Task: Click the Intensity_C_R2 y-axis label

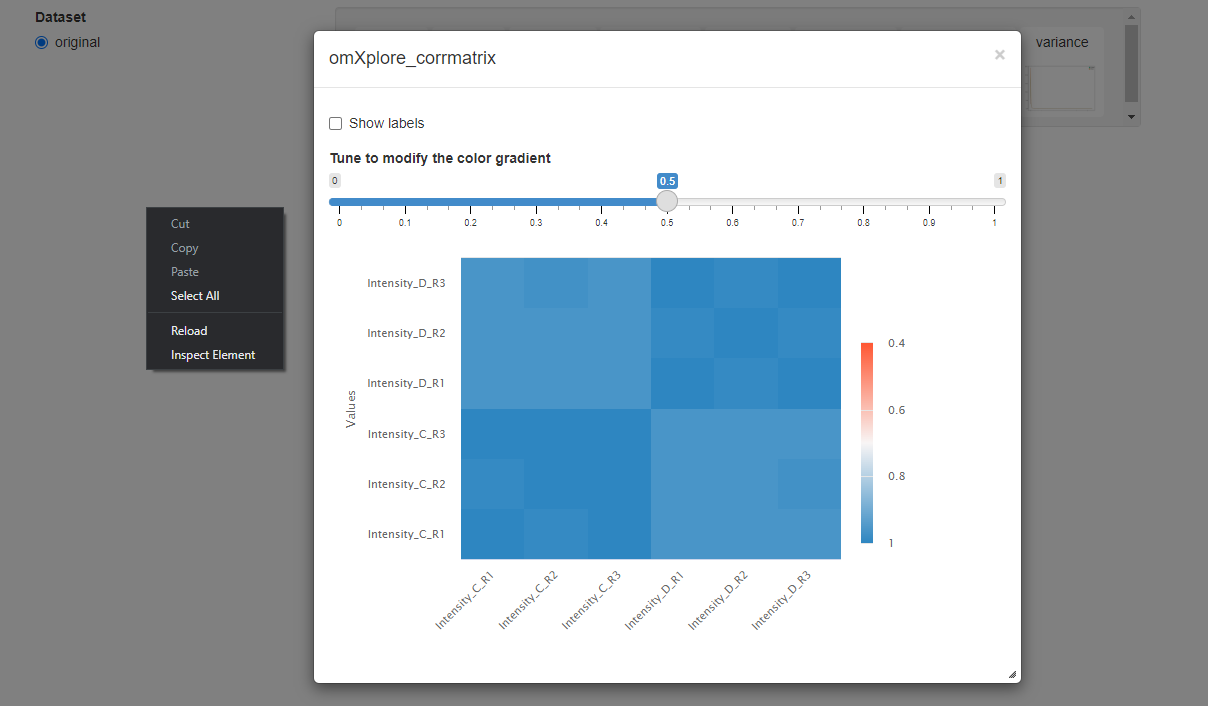Action: (406, 484)
